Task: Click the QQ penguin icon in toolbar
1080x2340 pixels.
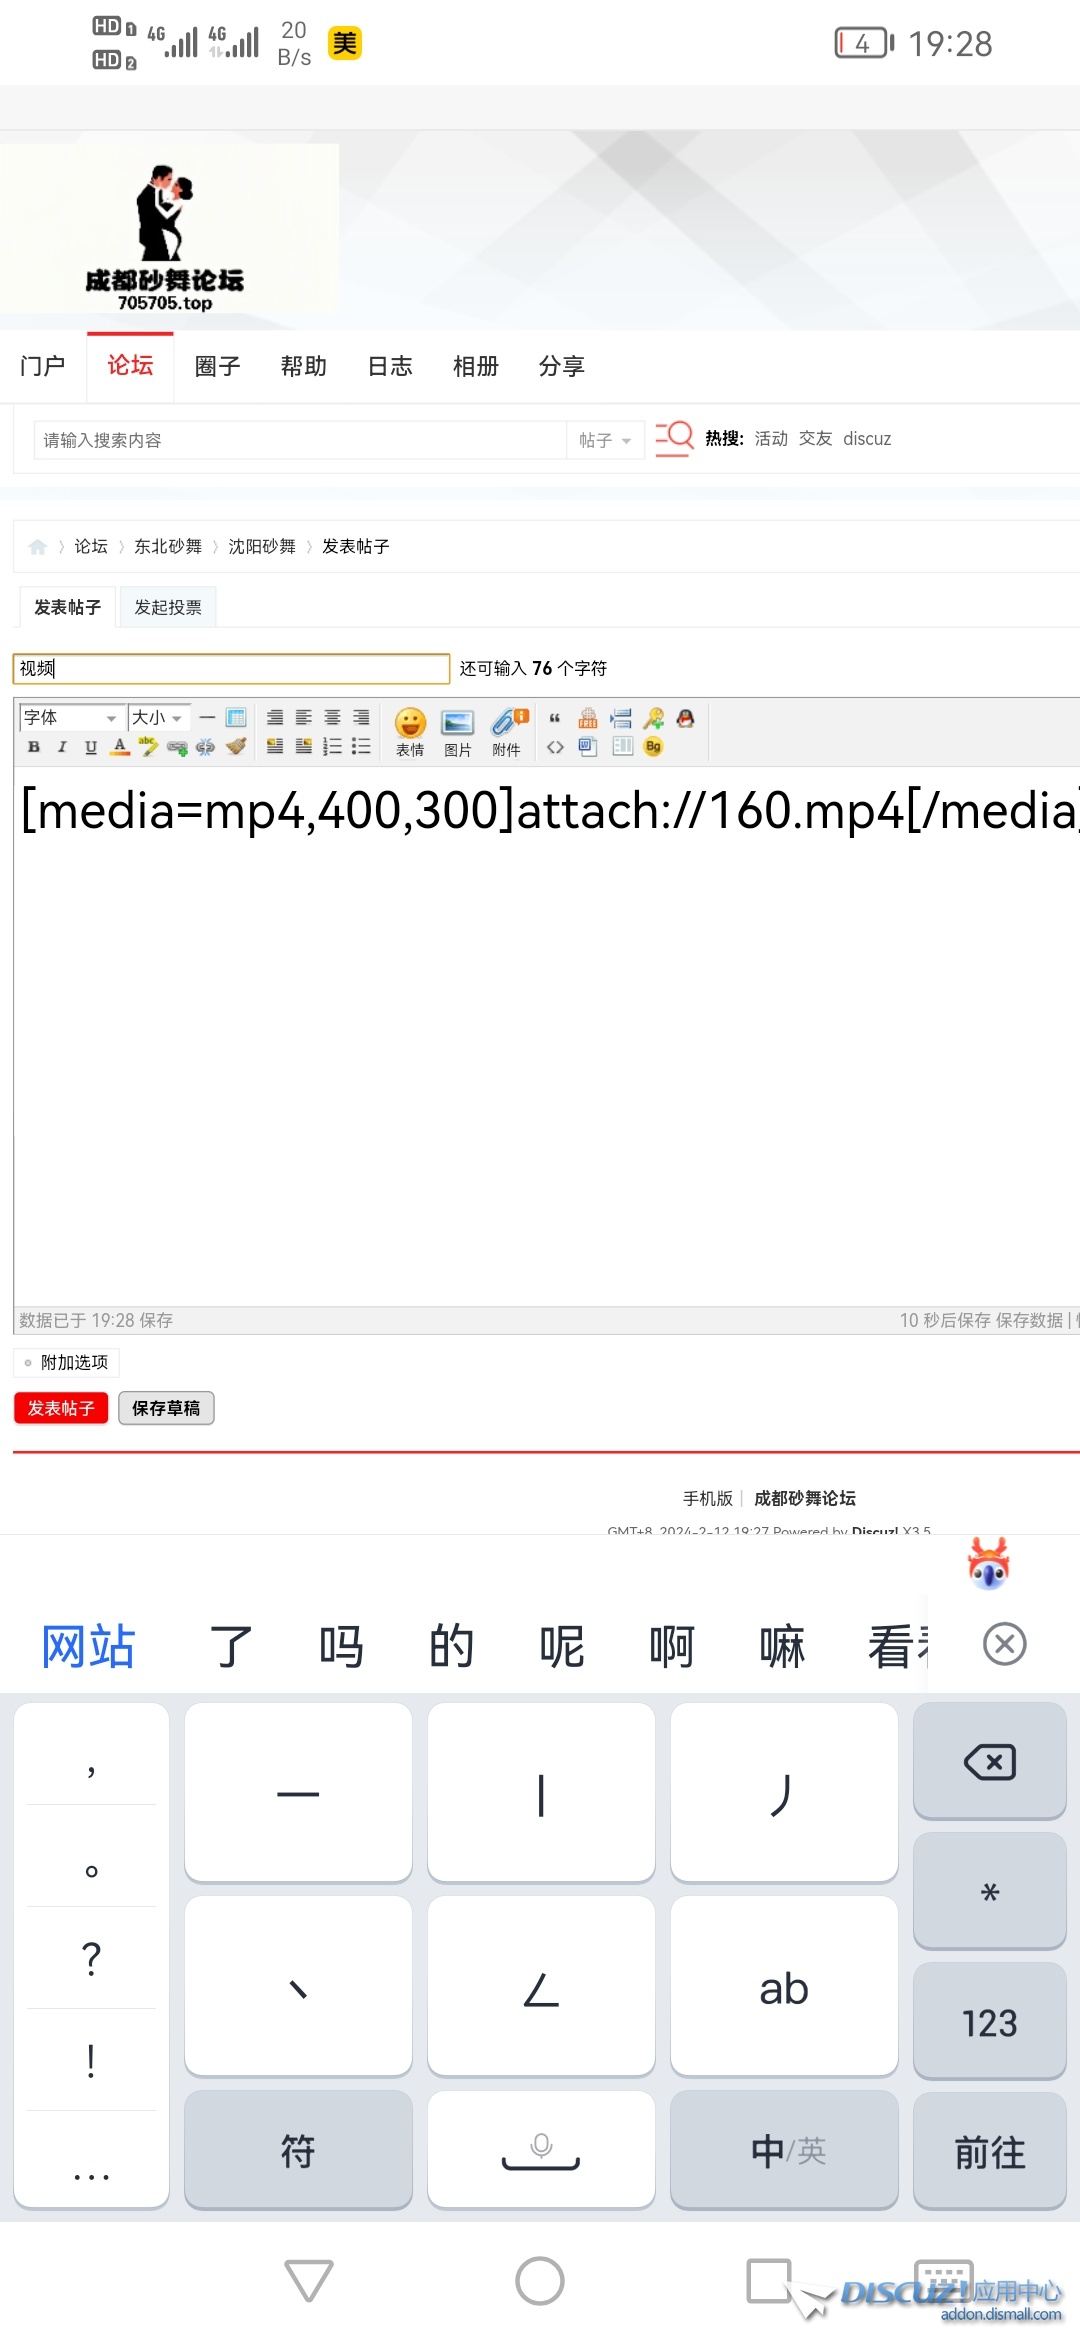Action: click(685, 718)
